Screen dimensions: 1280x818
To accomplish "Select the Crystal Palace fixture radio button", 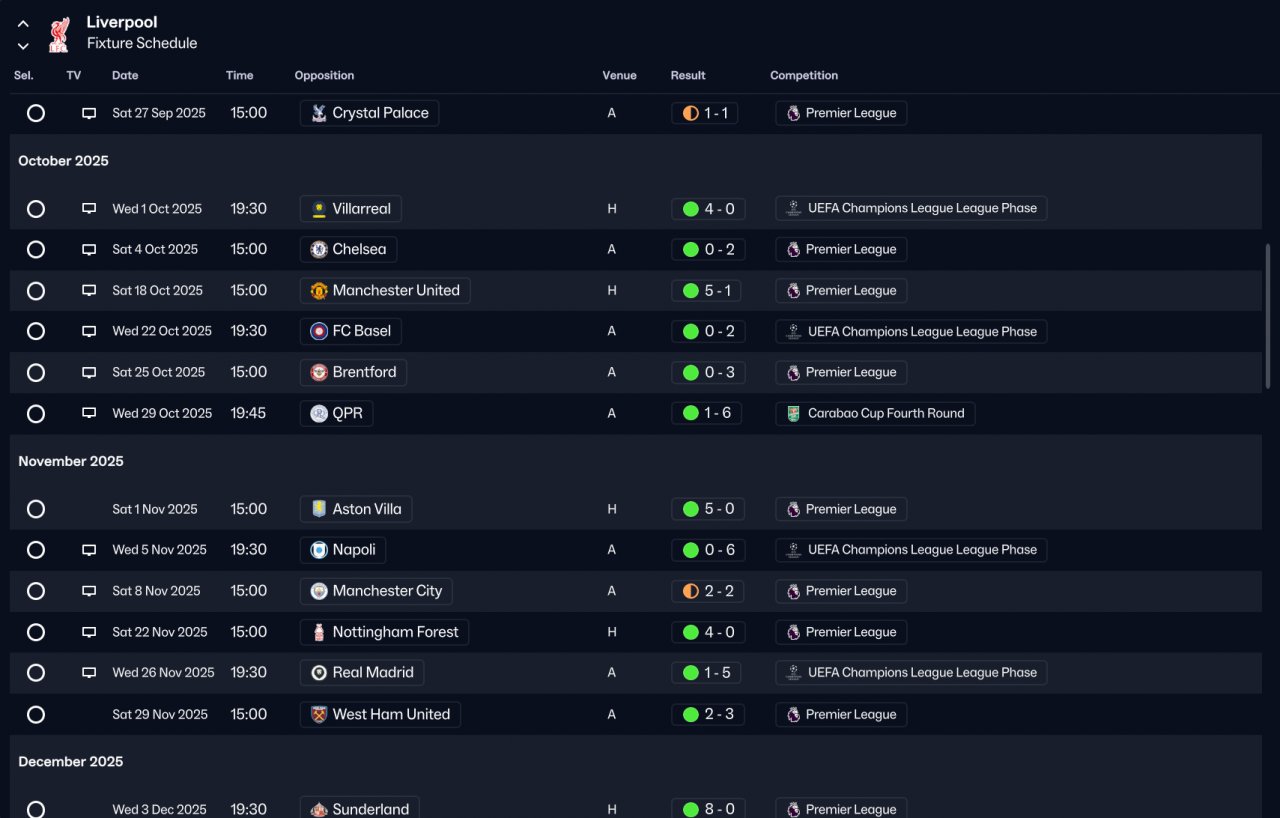I will click(x=36, y=114).
